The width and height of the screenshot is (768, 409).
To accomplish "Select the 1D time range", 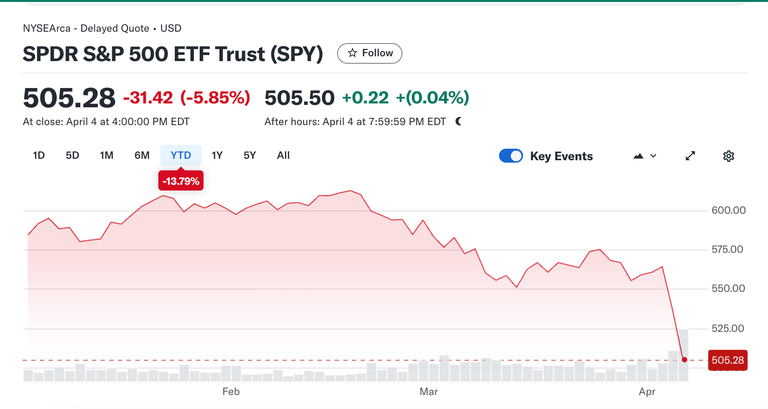I will coord(39,155).
